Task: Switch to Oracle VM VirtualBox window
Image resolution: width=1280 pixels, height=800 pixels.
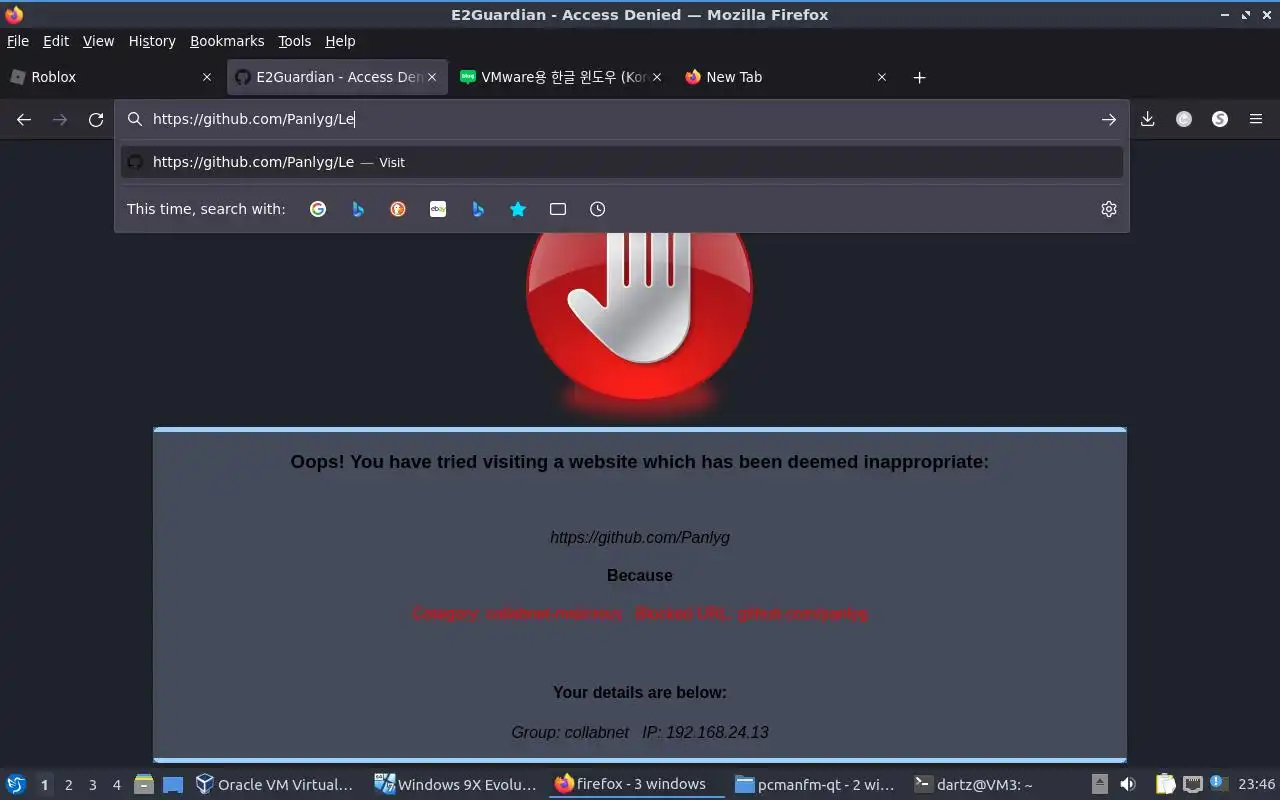Action: 275,785
